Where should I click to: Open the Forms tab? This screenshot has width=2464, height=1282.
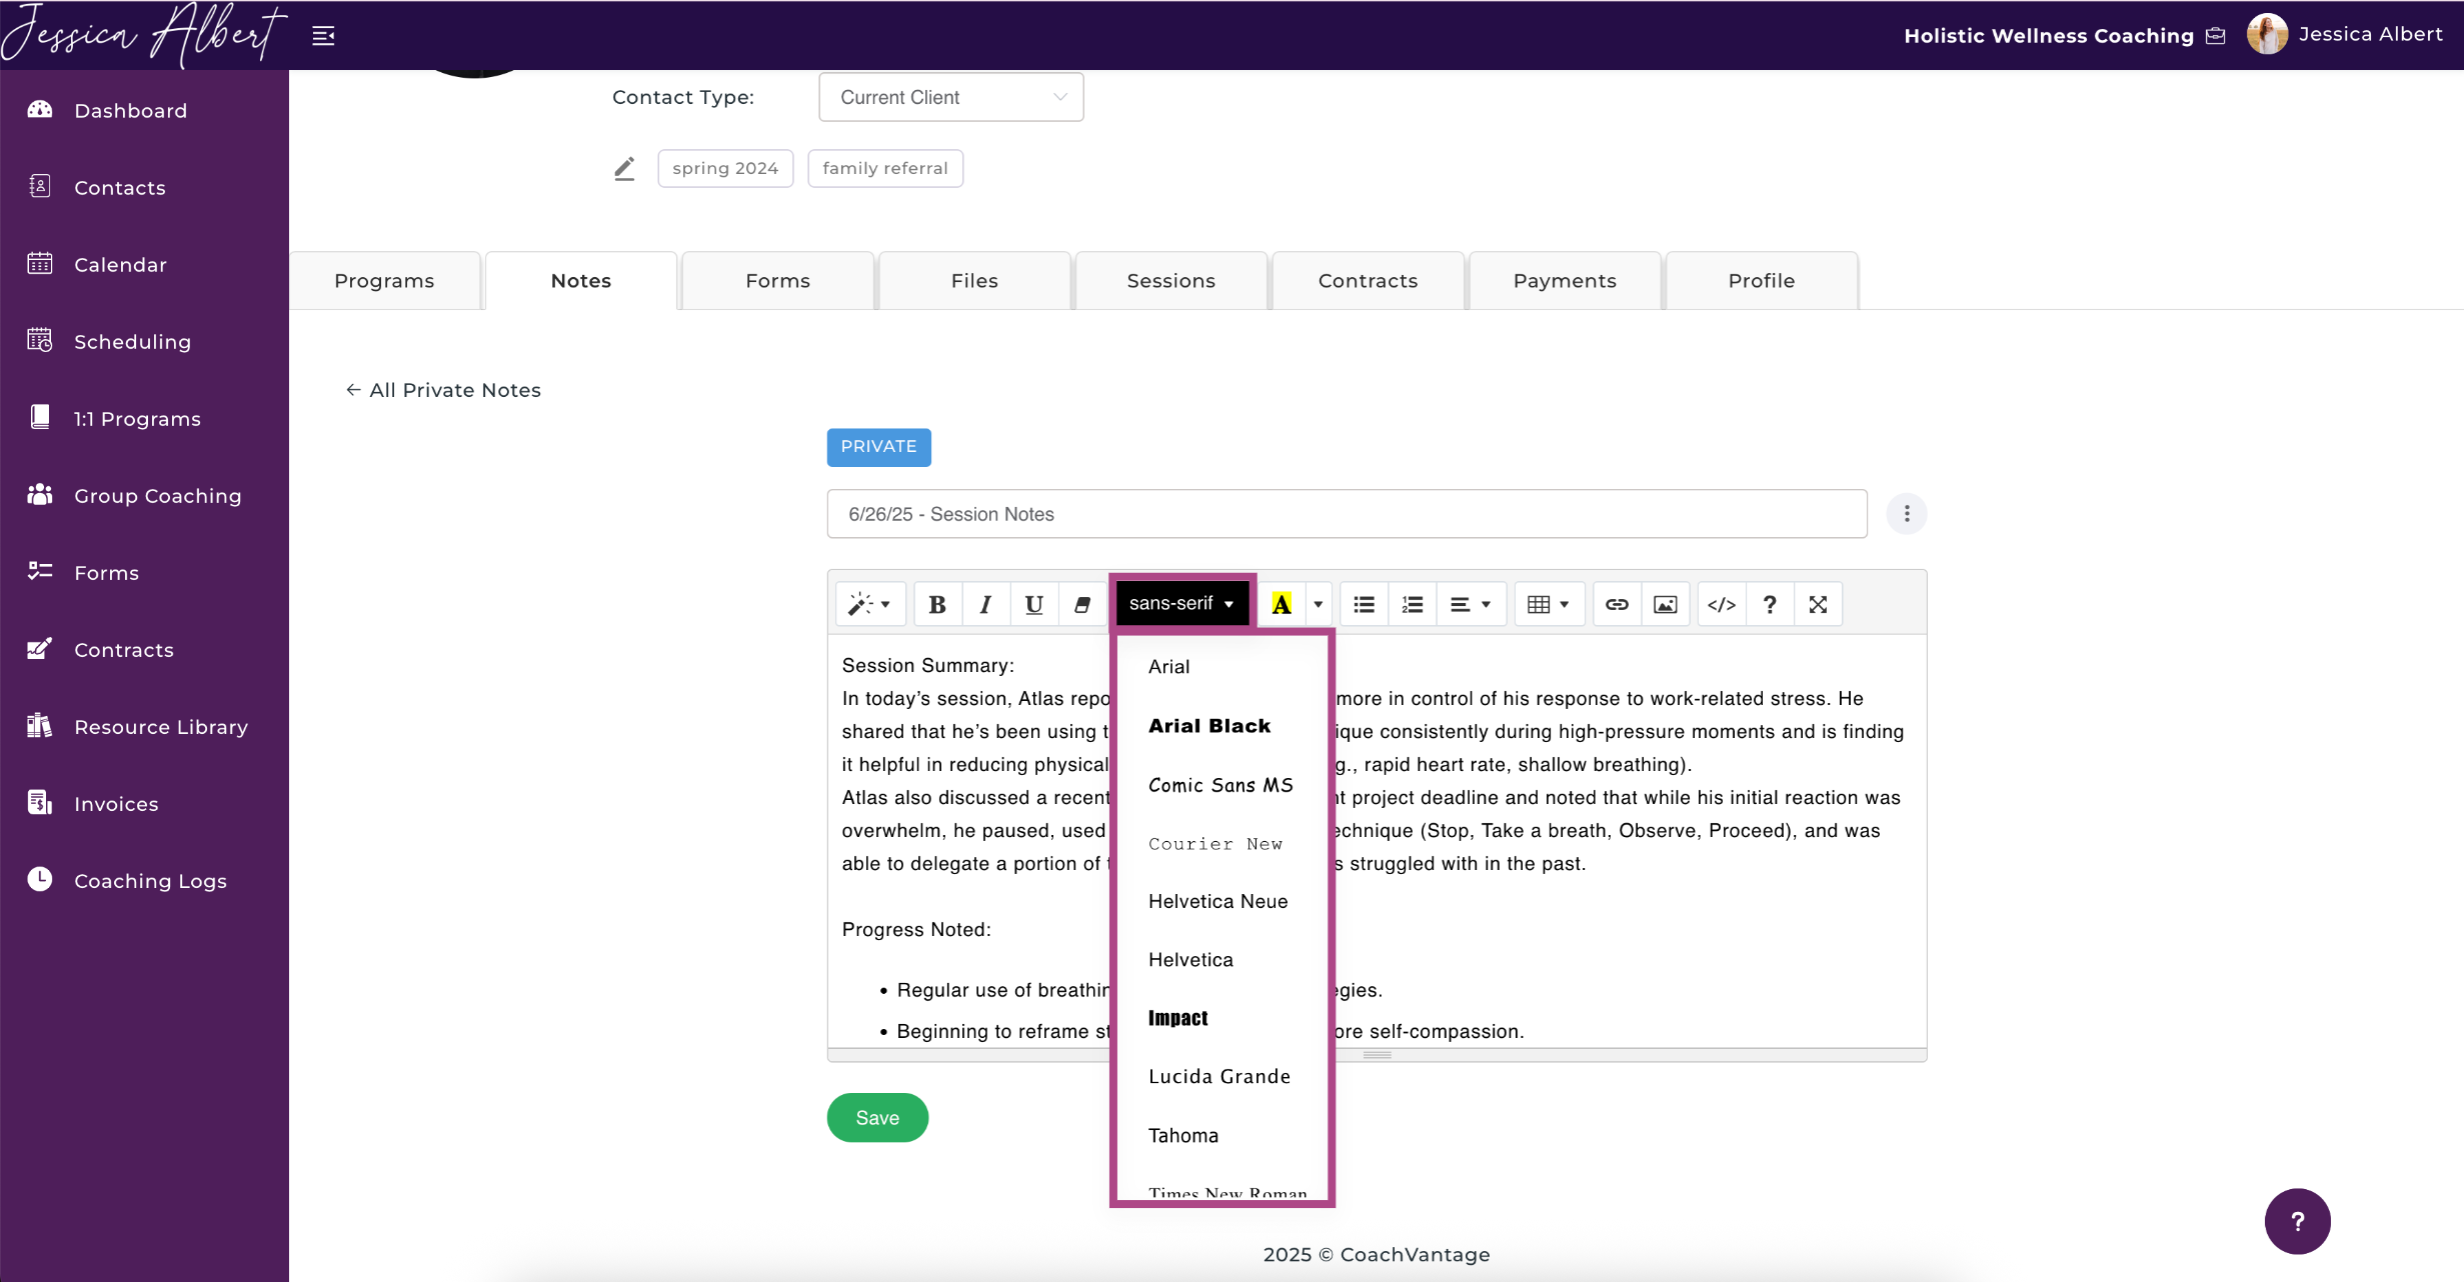[778, 281]
